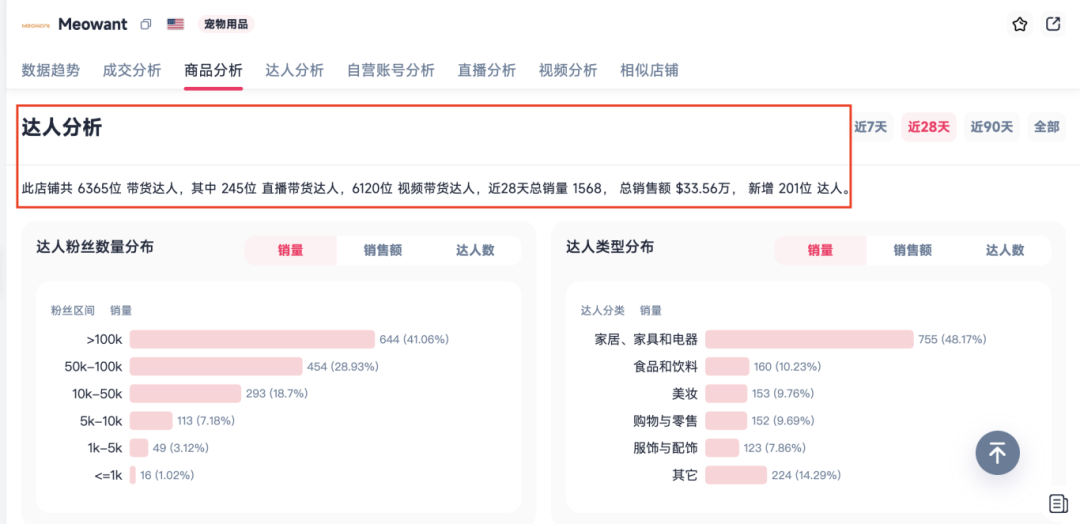Select the 近7天 time range
1080x524 pixels.
tap(870, 127)
